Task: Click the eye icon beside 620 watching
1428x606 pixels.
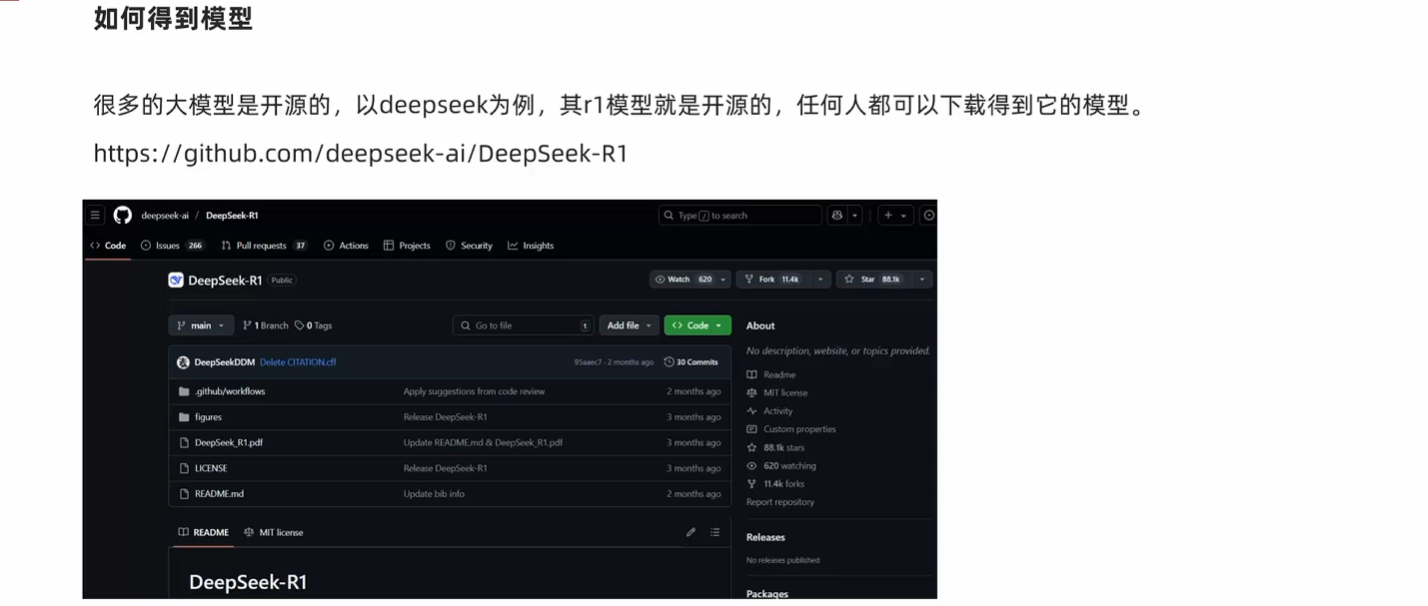Action: (752, 465)
